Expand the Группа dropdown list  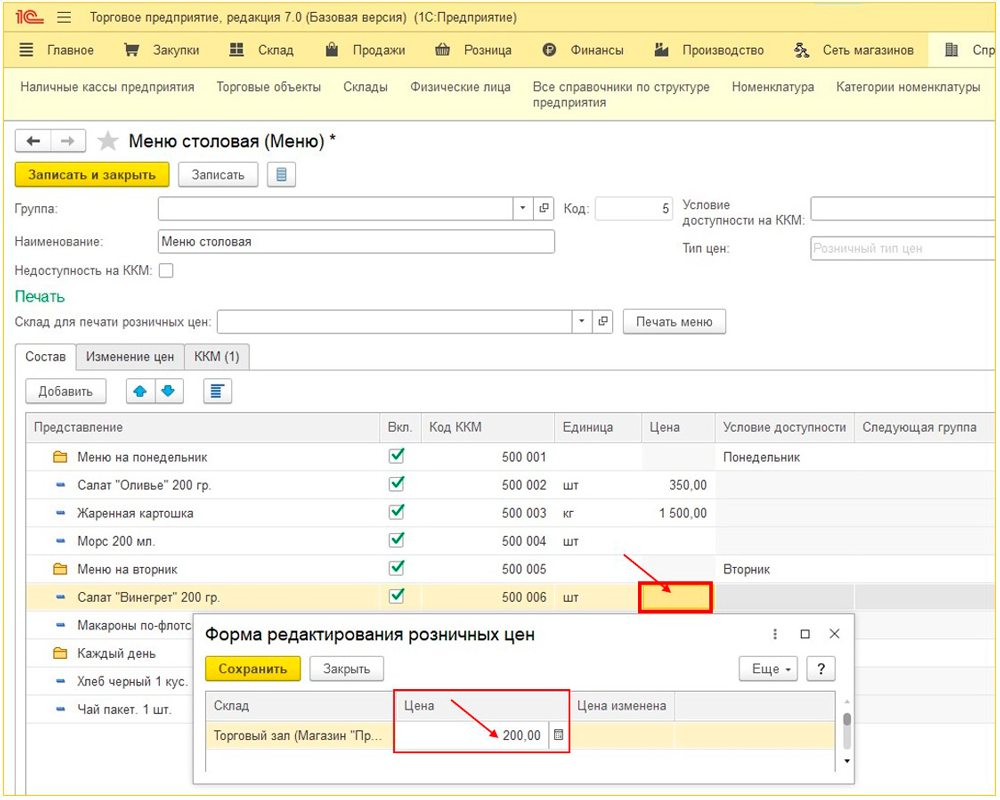click(524, 208)
